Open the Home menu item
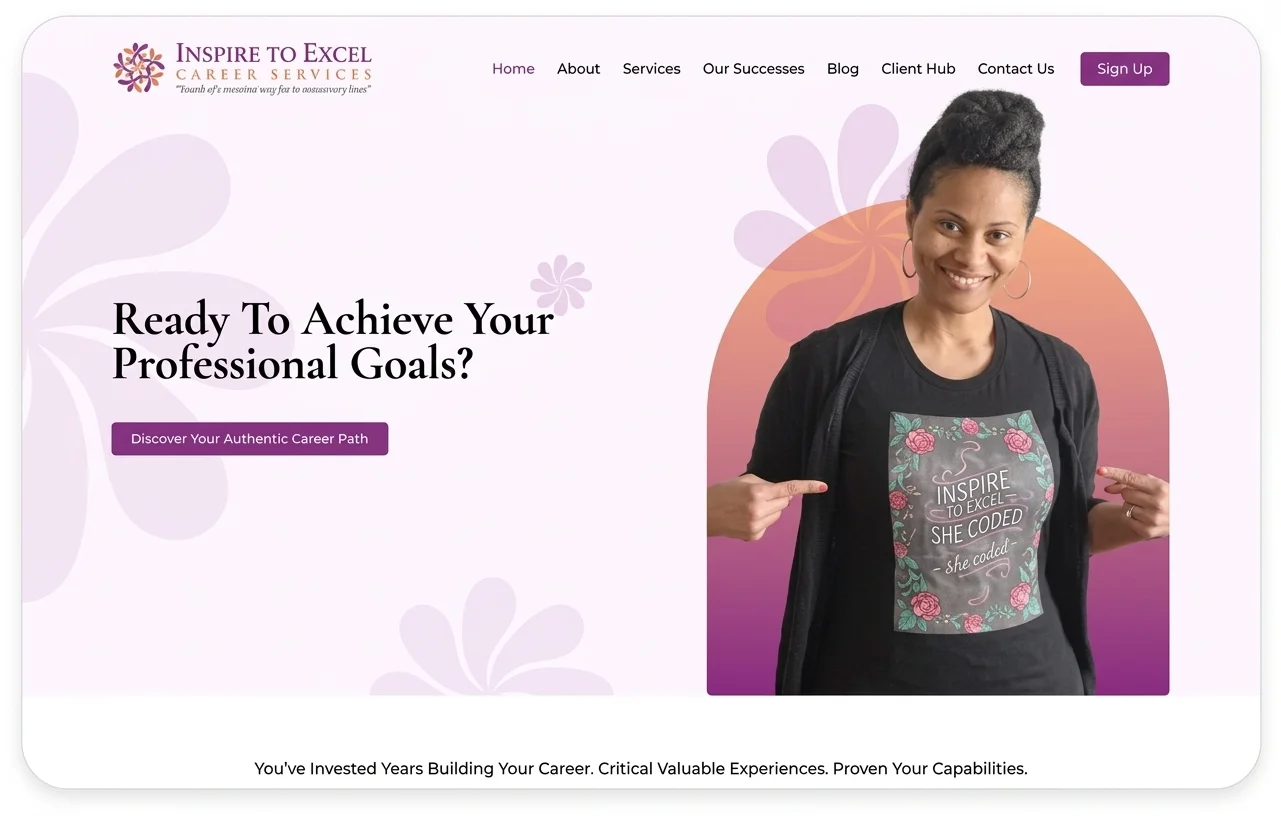The image size is (1281, 816). pos(513,69)
